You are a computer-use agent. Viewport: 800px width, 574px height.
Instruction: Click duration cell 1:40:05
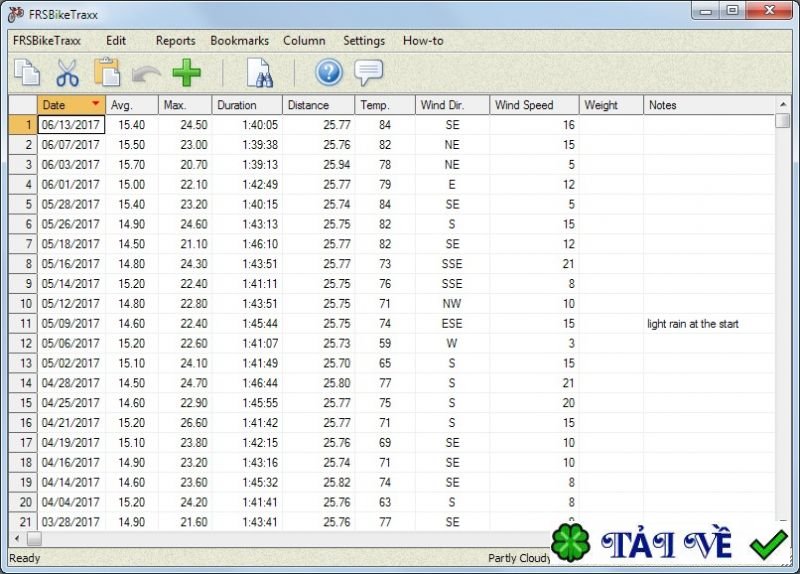(247, 124)
